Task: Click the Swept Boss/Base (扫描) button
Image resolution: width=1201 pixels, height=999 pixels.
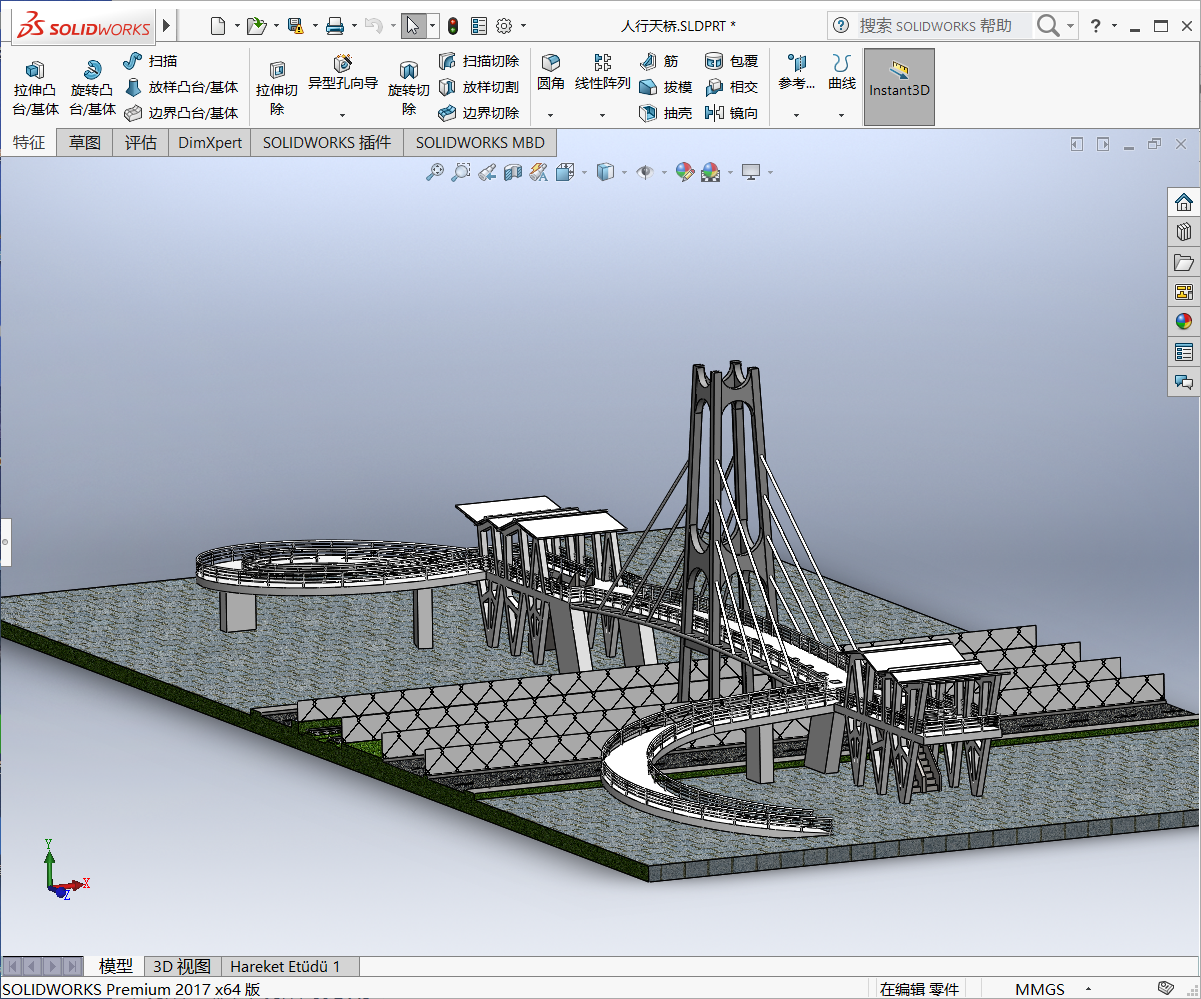Action: coord(150,61)
